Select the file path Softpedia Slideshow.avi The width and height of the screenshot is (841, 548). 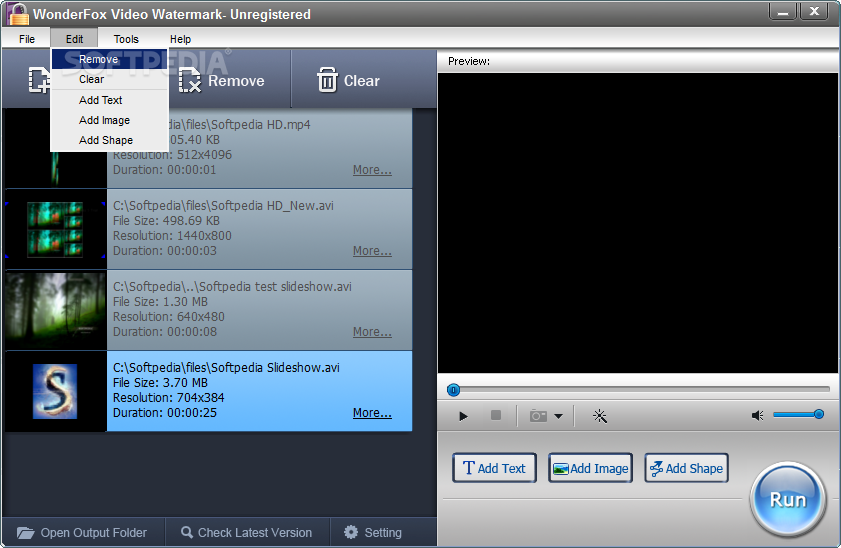(226, 368)
